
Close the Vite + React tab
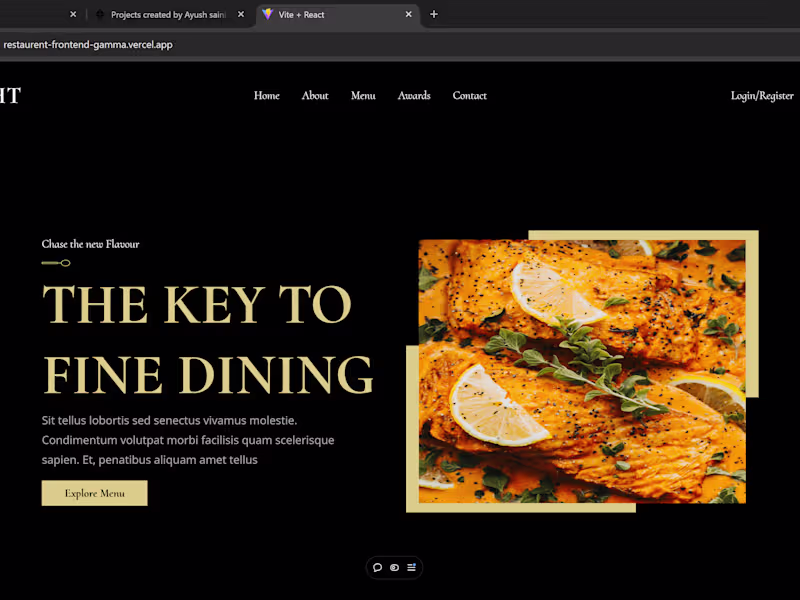(x=408, y=14)
